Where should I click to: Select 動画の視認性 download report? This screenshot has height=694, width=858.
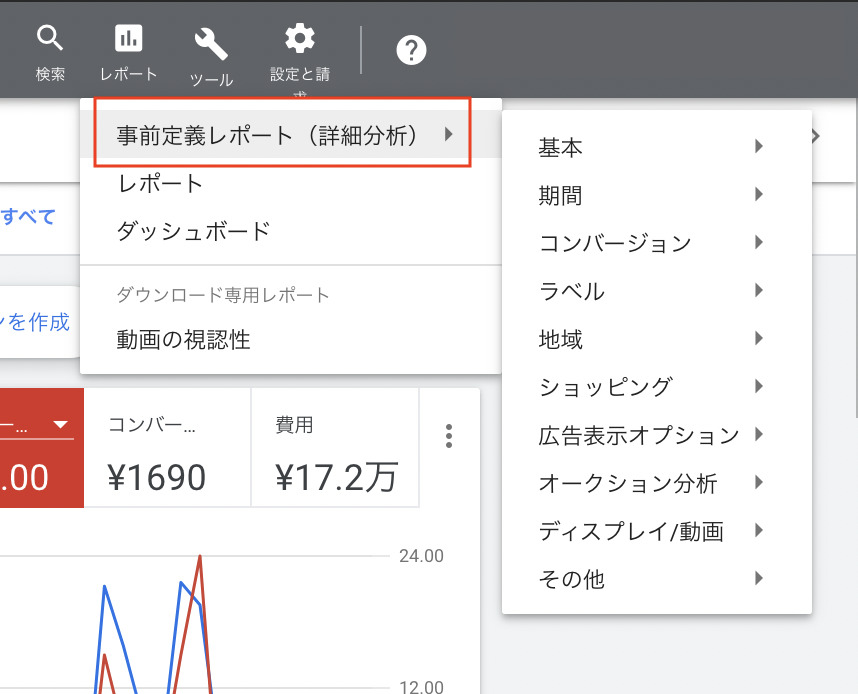coord(183,340)
